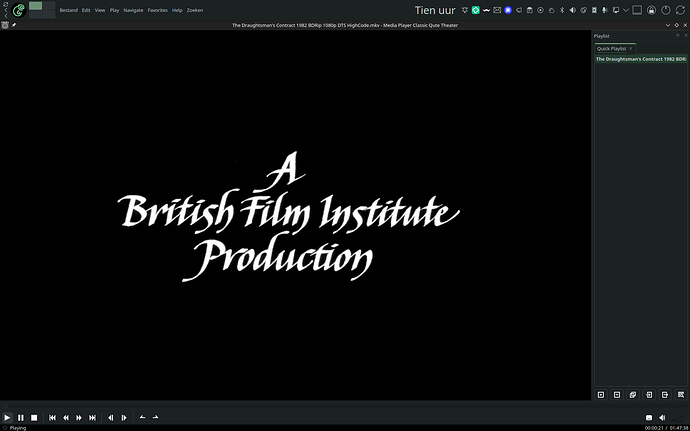Open system volume tray icon
Screen dimensions: 690x431
pyautogui.click(x=573, y=10)
